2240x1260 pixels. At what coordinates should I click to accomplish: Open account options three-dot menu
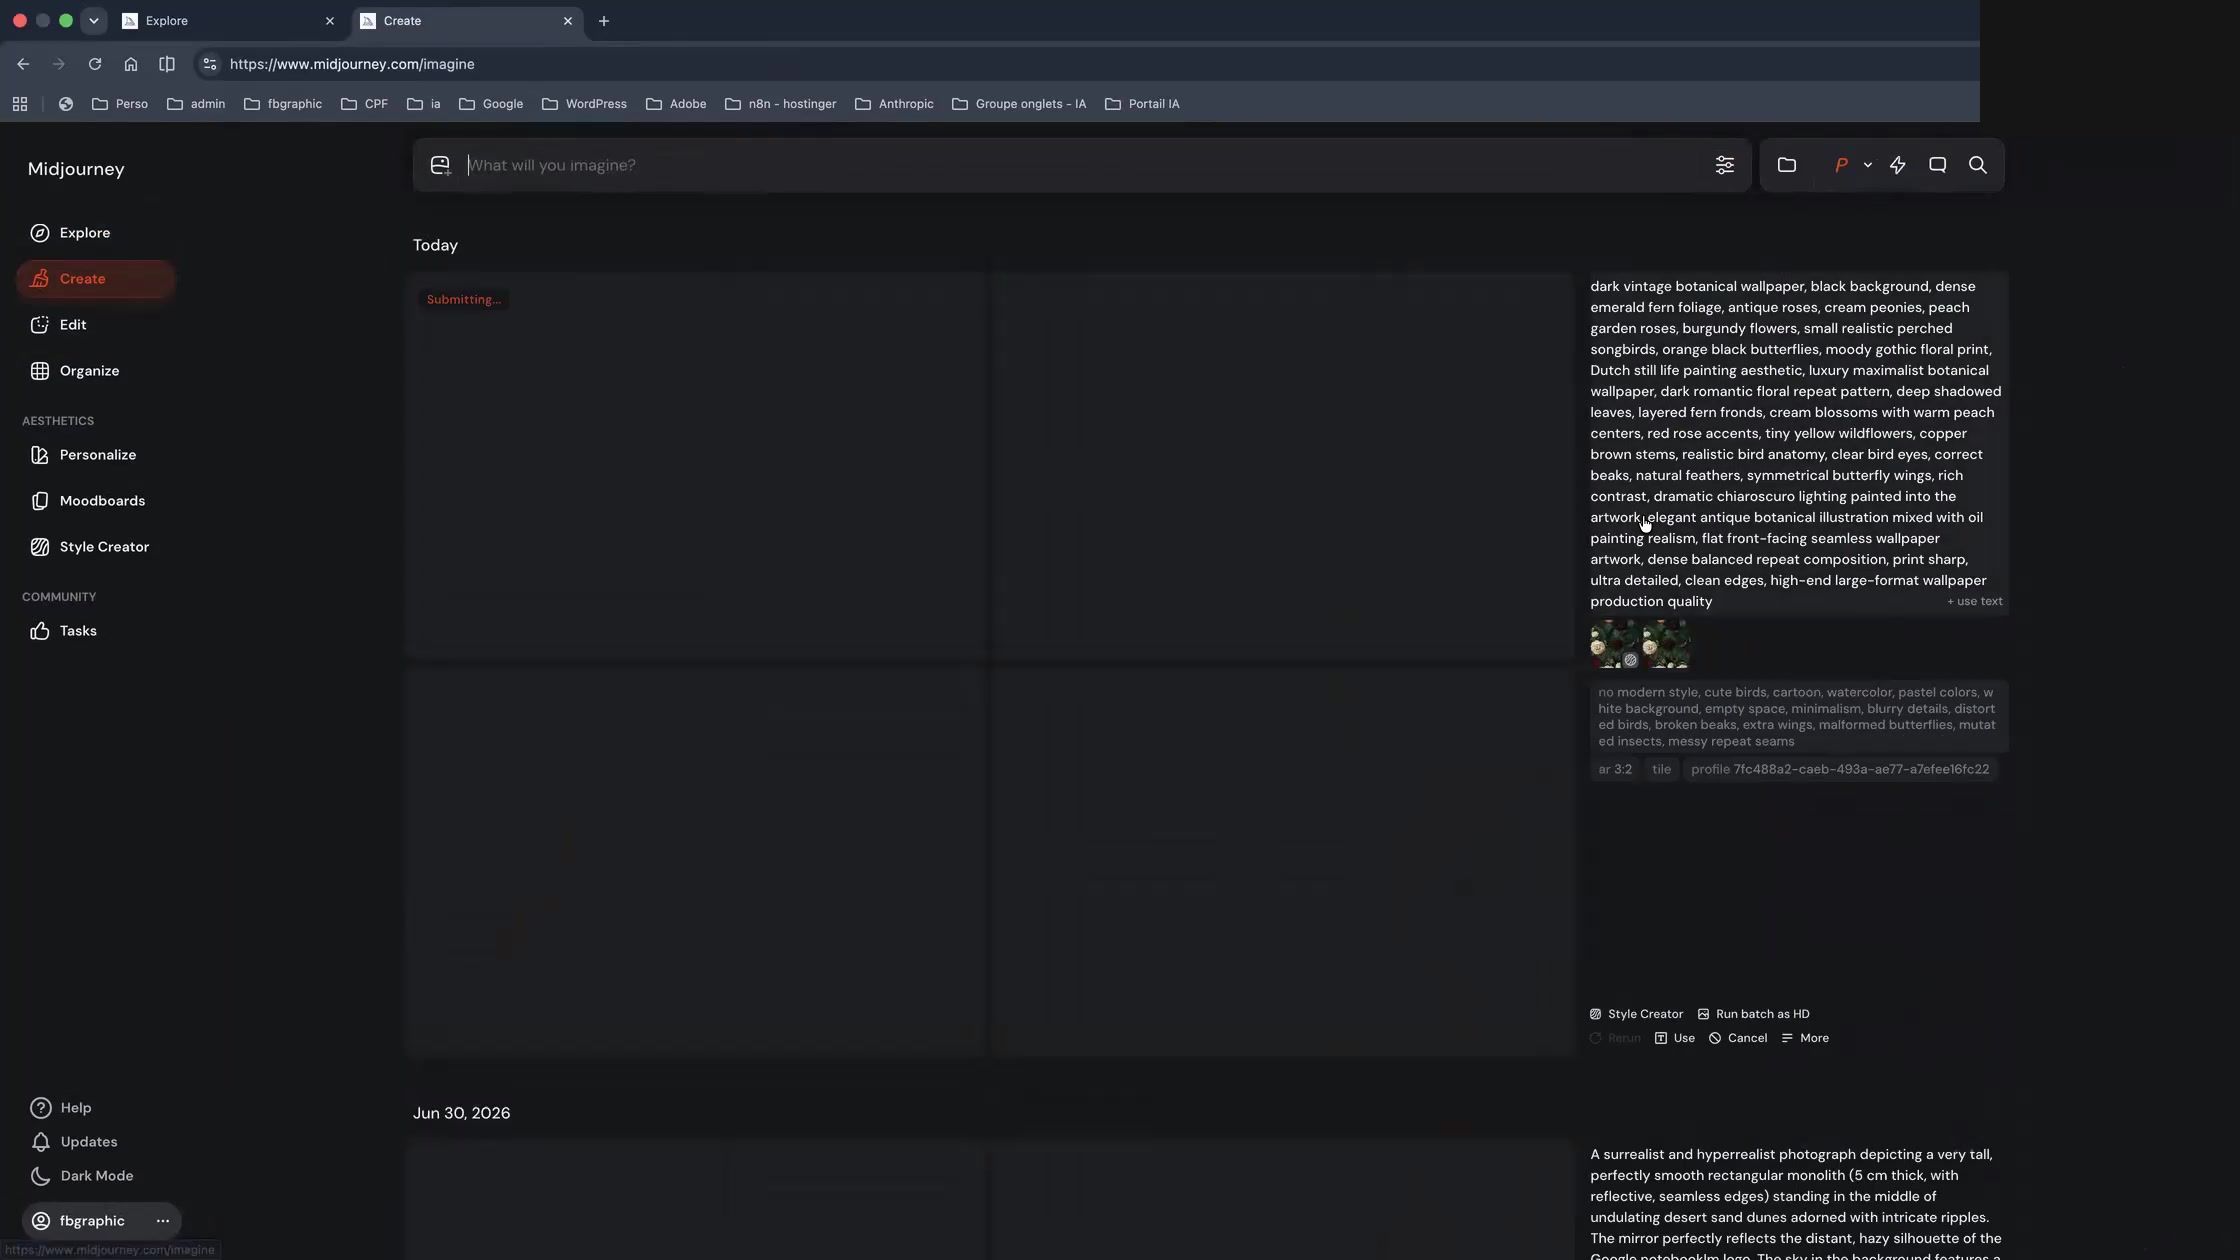[x=163, y=1221]
